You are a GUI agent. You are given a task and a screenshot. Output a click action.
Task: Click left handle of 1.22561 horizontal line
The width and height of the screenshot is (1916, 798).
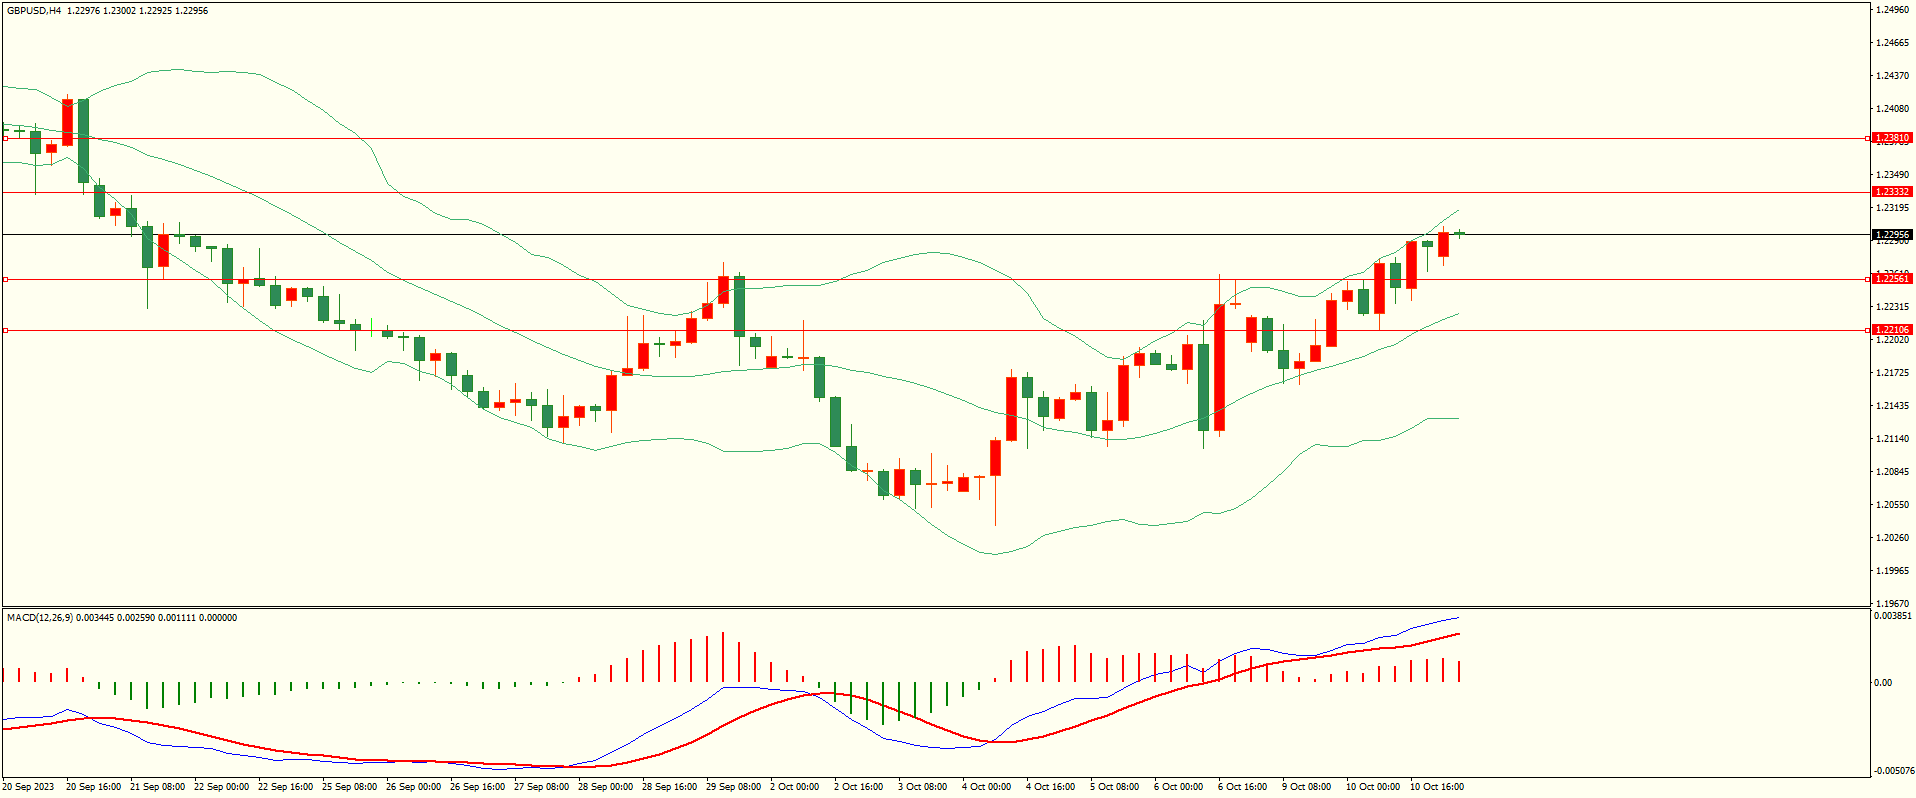[6, 280]
